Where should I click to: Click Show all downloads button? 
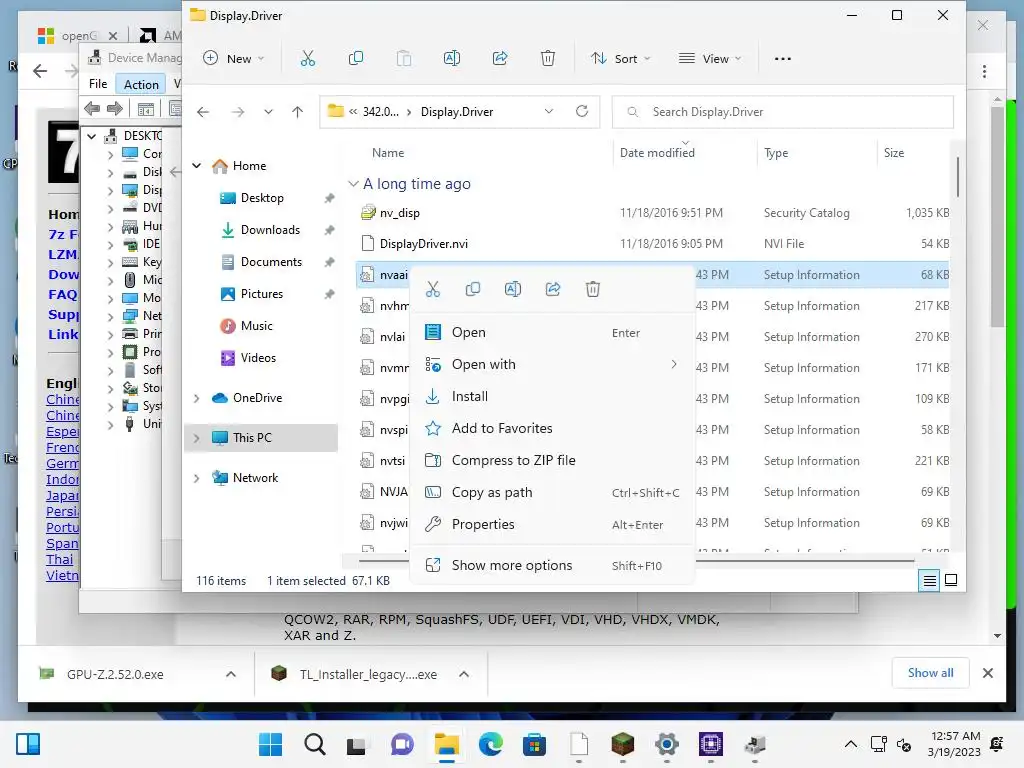[930, 673]
